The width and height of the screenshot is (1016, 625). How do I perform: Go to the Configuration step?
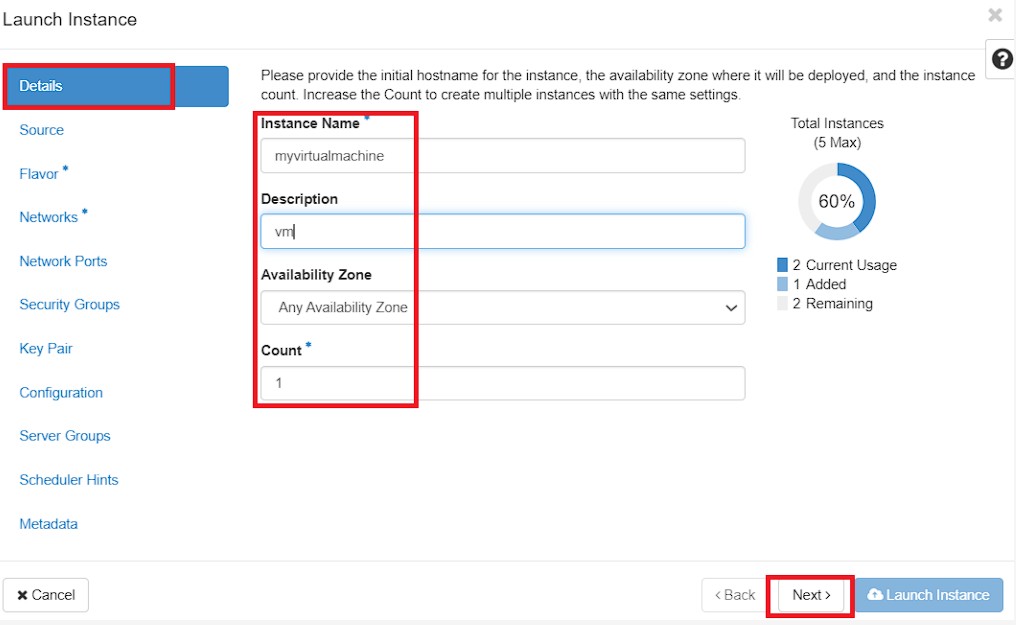pos(61,392)
